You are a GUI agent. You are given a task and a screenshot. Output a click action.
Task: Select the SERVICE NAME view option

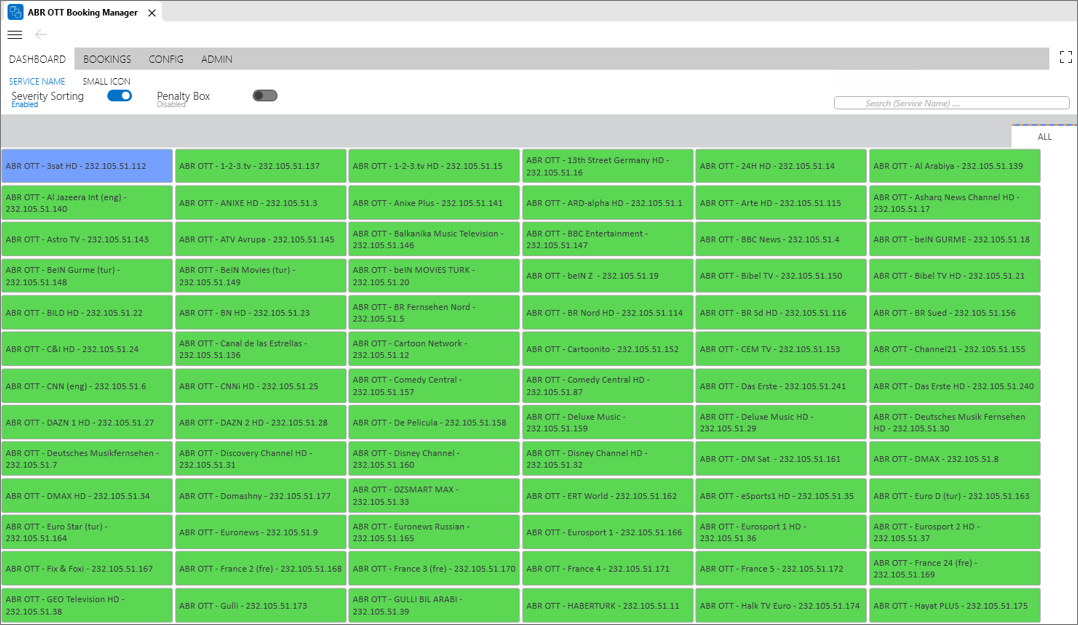click(x=37, y=81)
